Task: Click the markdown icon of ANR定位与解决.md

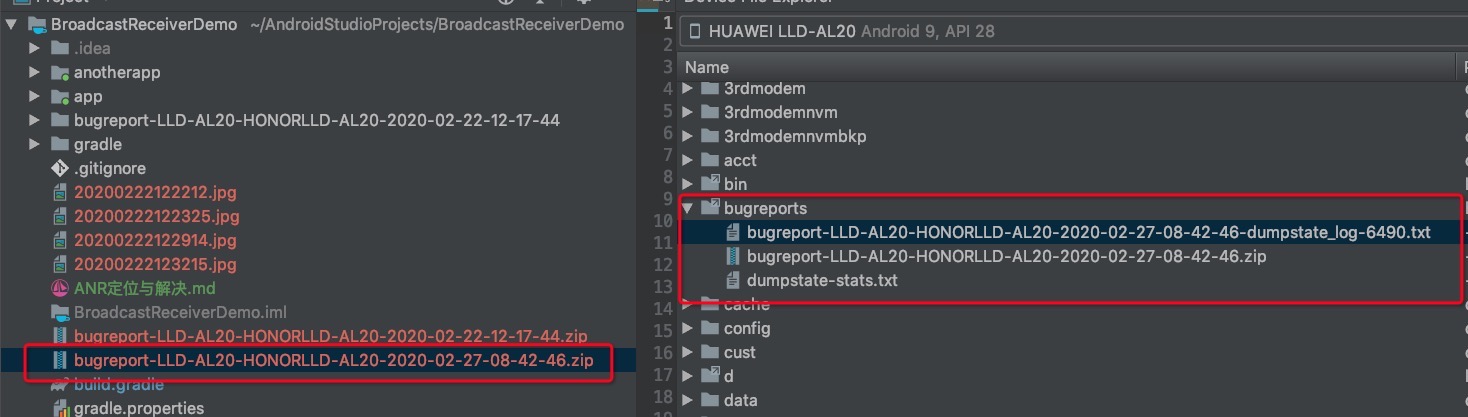Action: [x=59, y=288]
